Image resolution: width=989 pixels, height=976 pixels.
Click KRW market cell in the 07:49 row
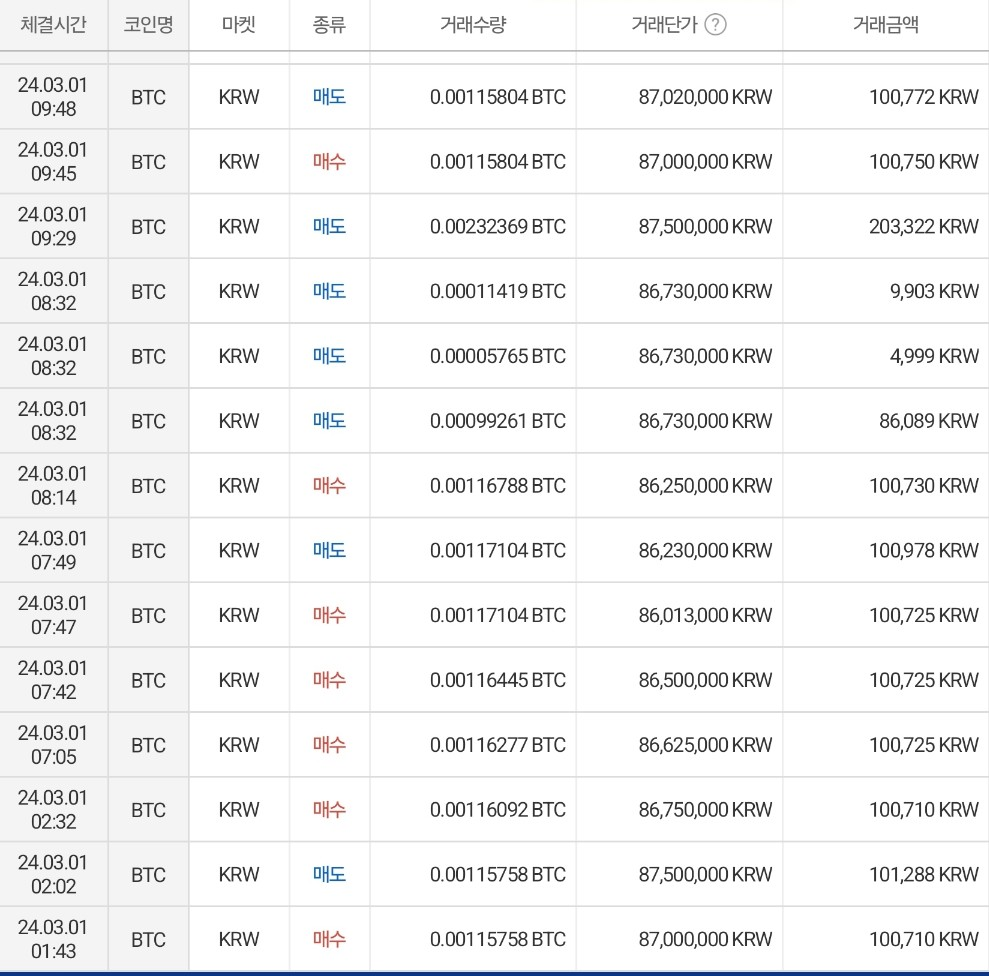click(x=238, y=551)
